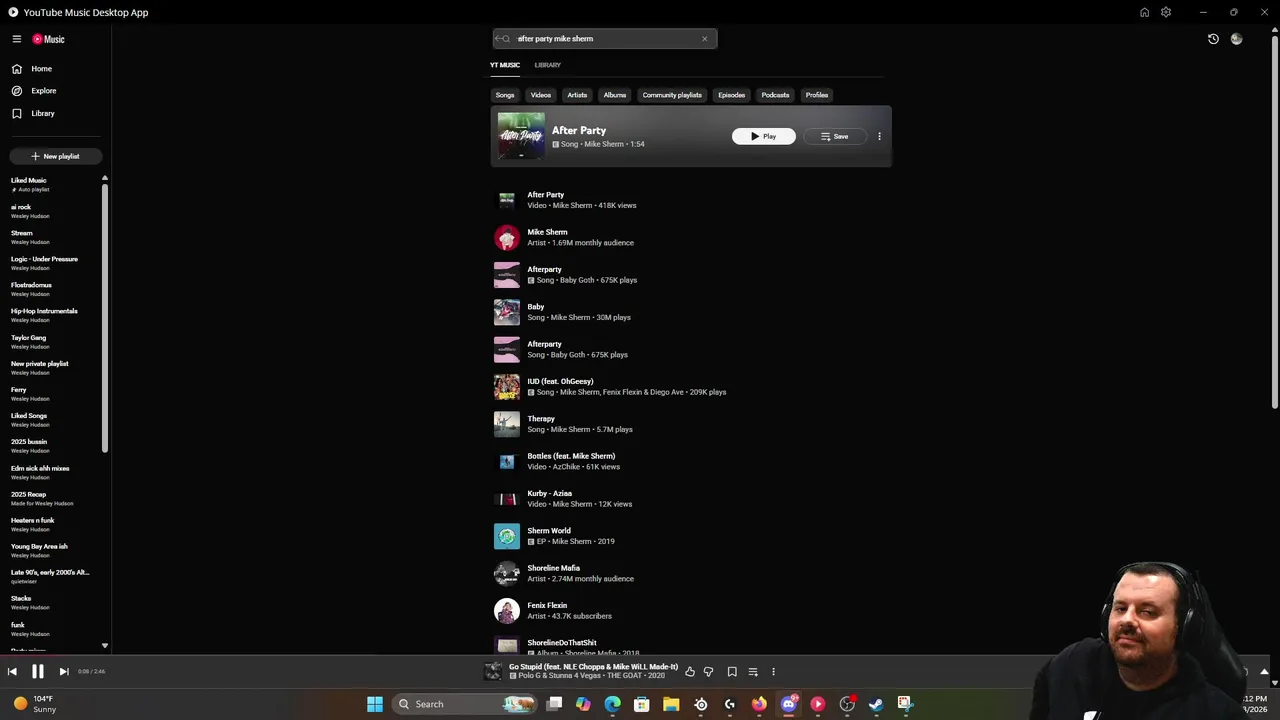The width and height of the screenshot is (1280, 720).
Task: Open After Party album art thumbnail
Action: (x=521, y=136)
